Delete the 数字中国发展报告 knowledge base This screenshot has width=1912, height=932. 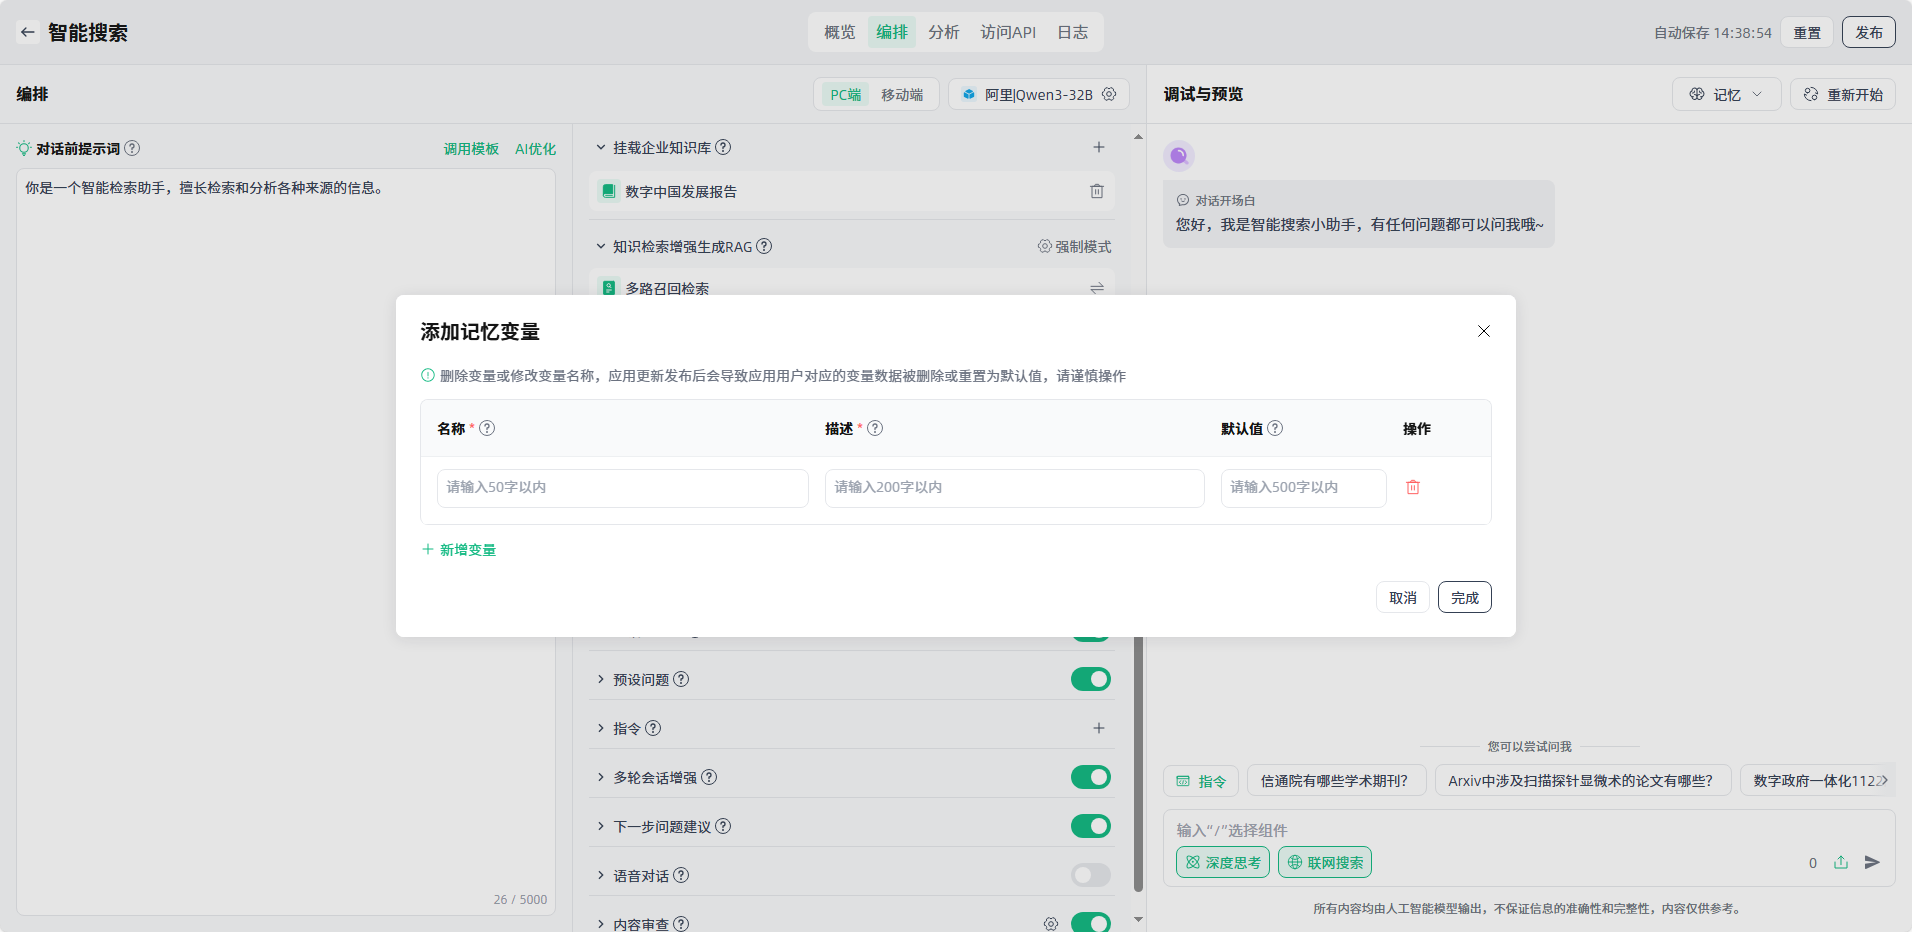tap(1097, 191)
